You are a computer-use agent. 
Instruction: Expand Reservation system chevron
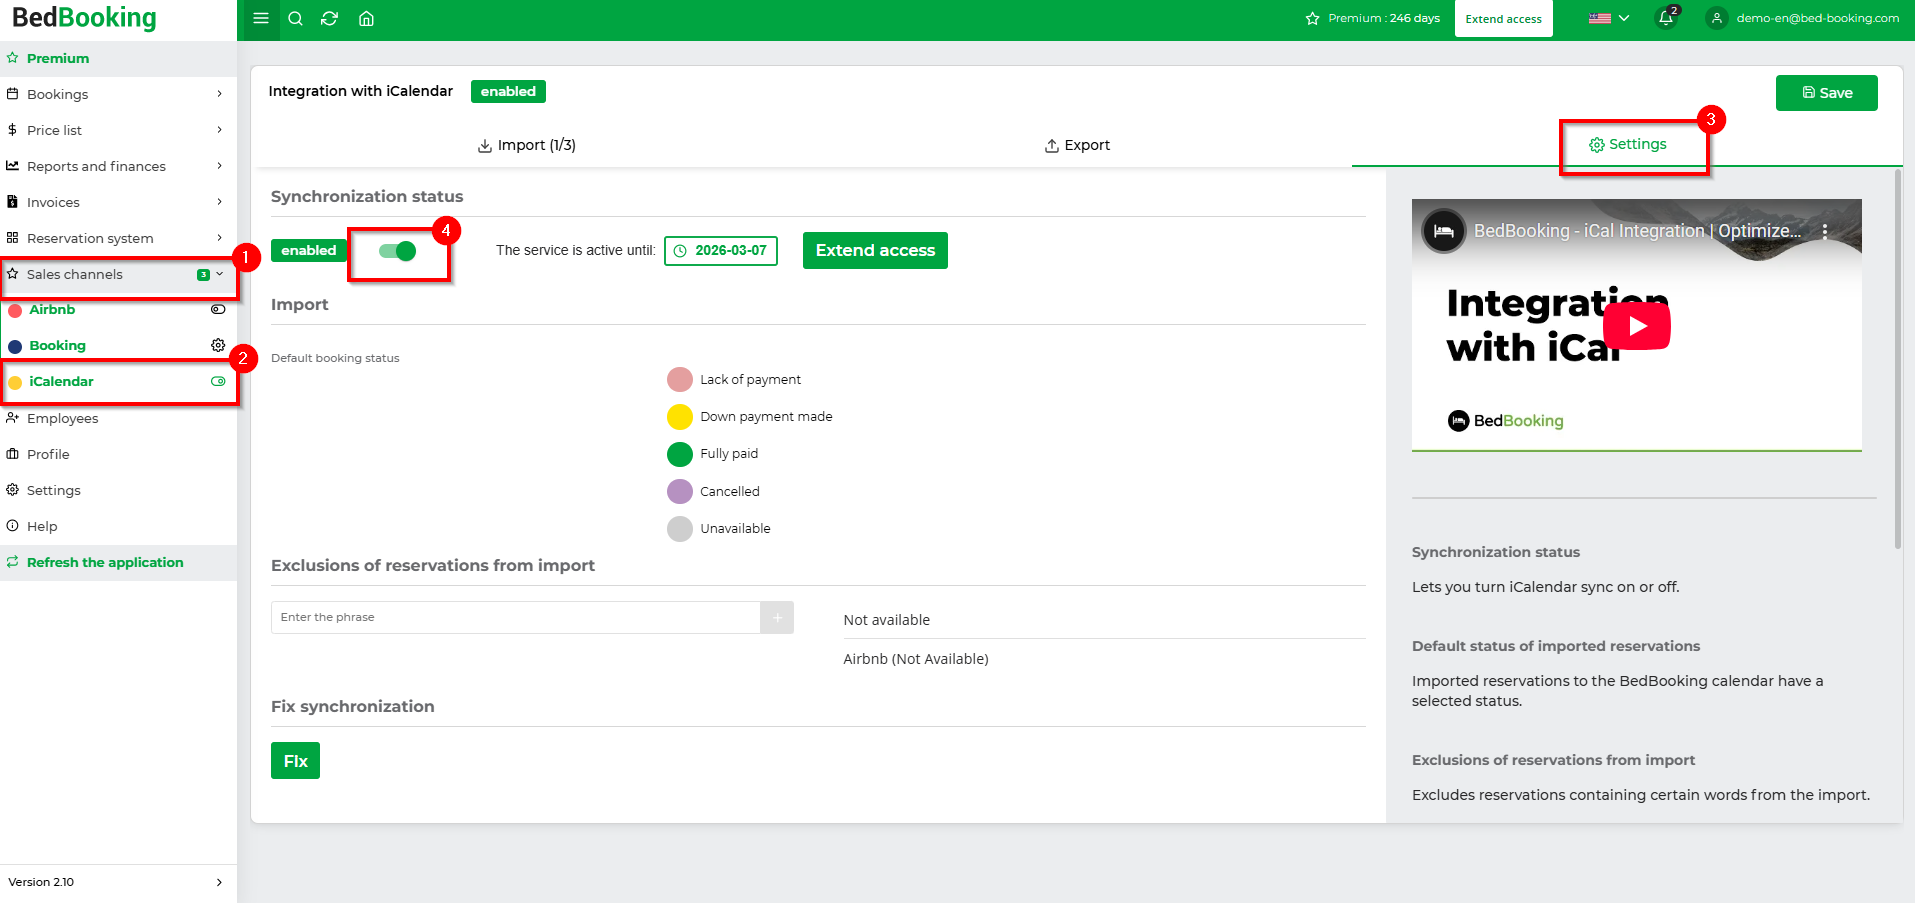click(x=220, y=238)
